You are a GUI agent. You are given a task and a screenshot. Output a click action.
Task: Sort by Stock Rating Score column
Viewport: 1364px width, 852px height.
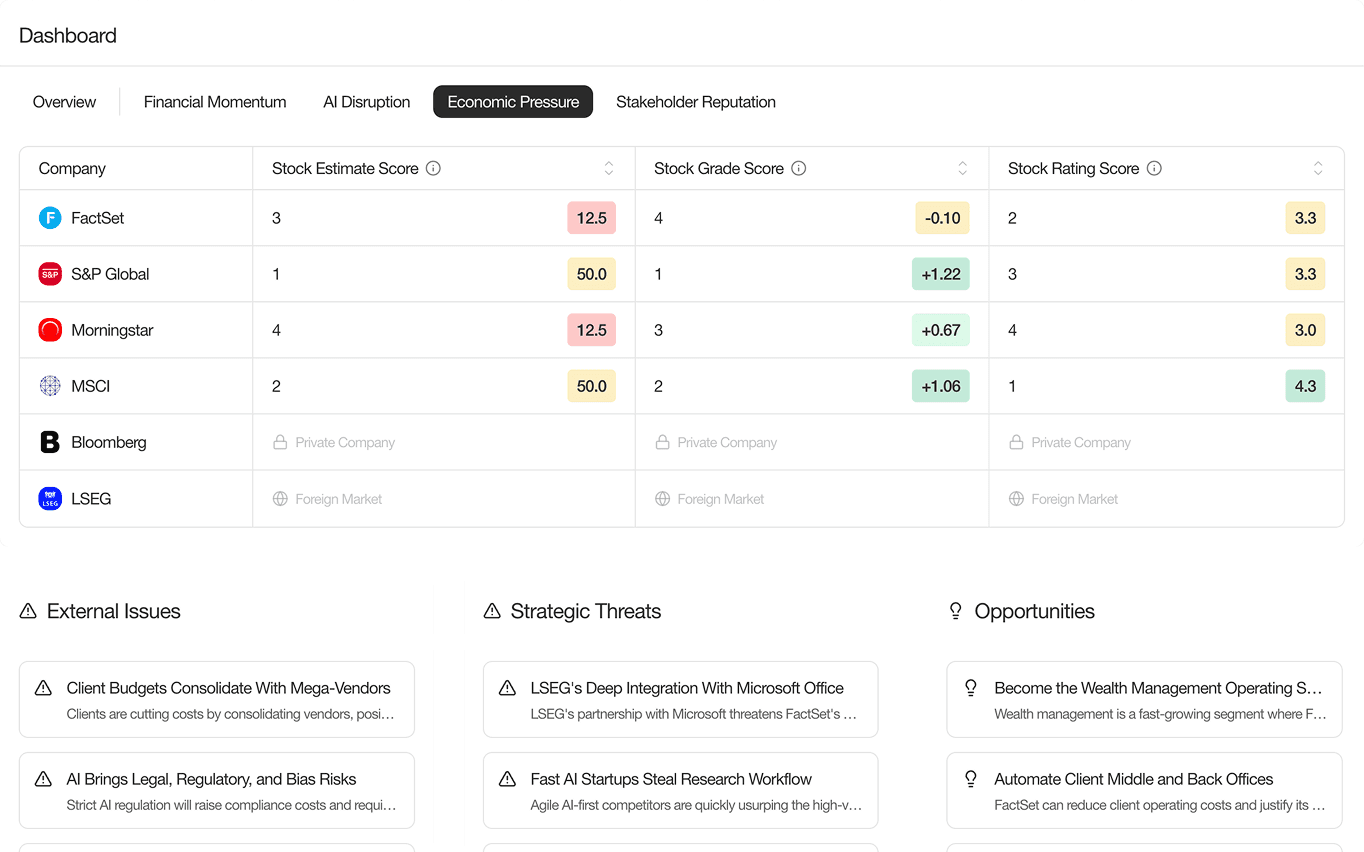click(x=1318, y=168)
